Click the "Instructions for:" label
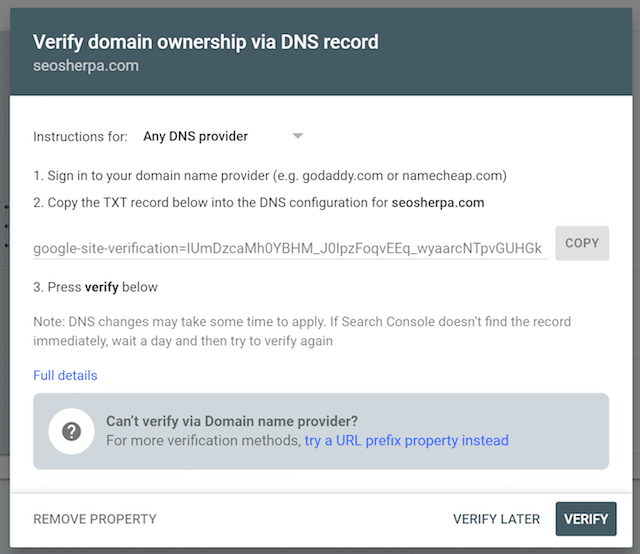 point(80,136)
